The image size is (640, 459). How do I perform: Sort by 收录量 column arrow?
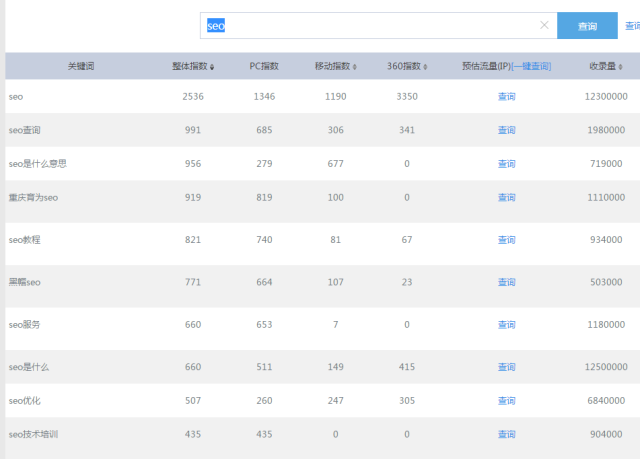click(620, 67)
